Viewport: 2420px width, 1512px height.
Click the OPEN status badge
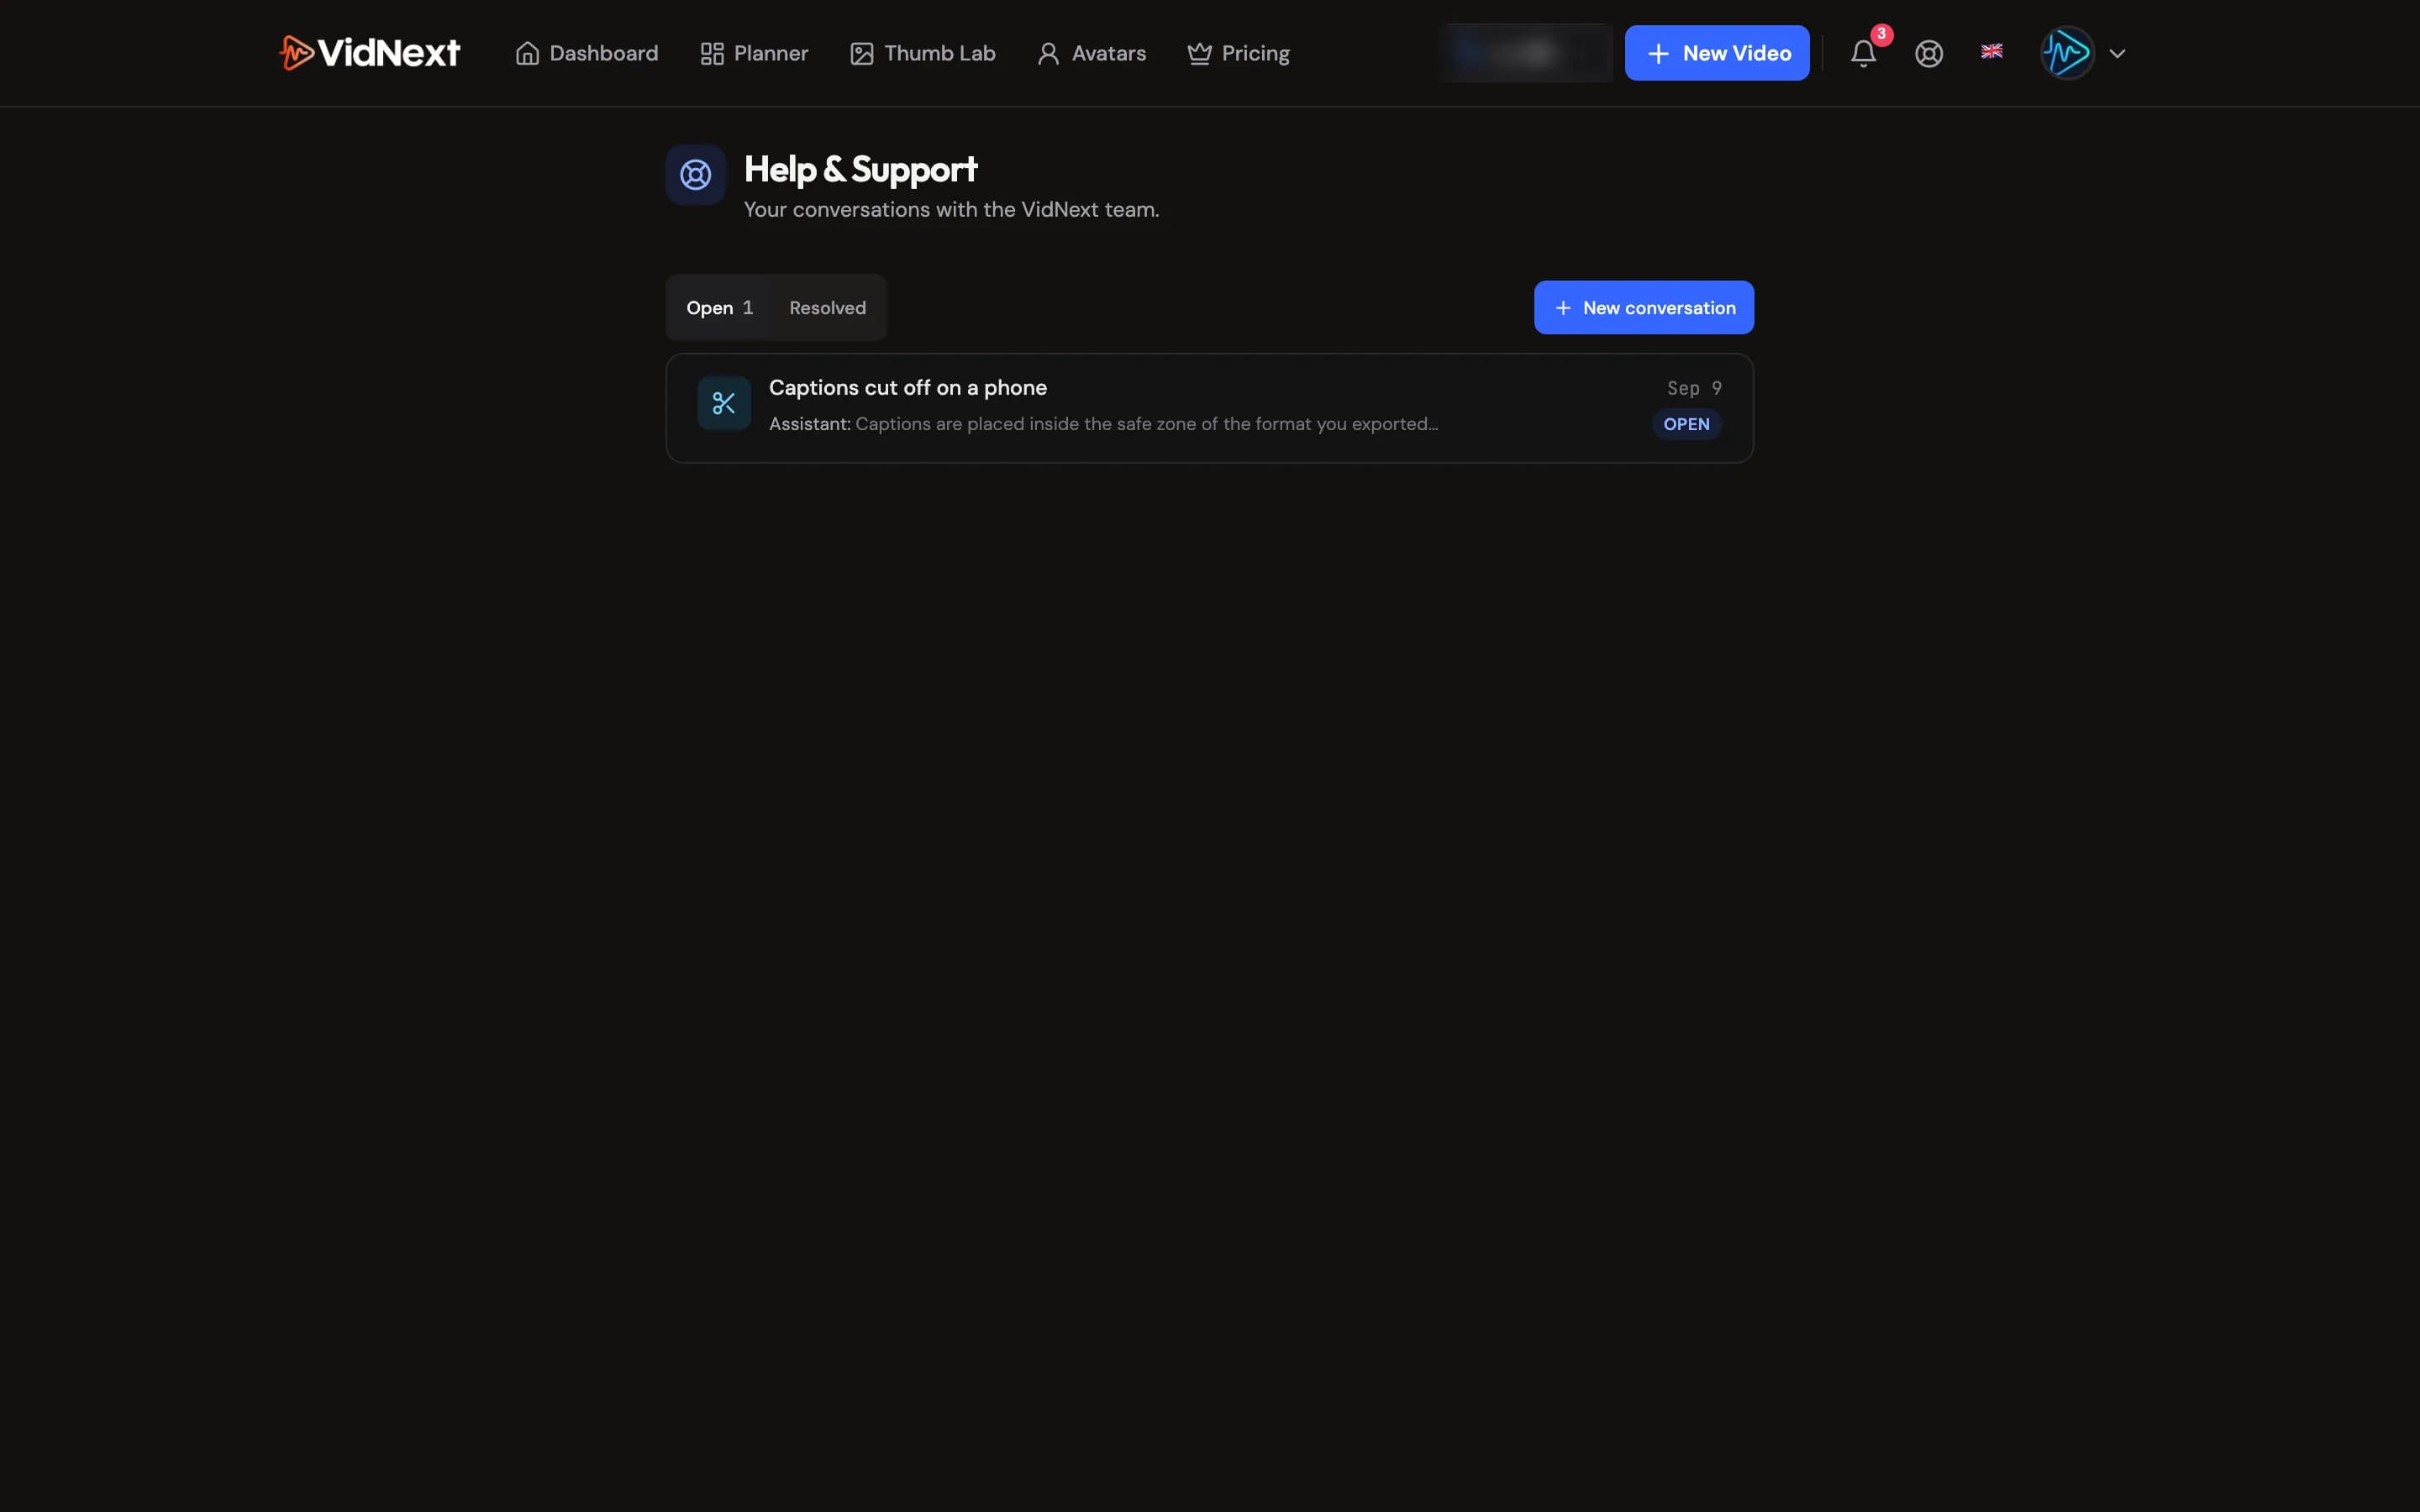coord(1686,424)
